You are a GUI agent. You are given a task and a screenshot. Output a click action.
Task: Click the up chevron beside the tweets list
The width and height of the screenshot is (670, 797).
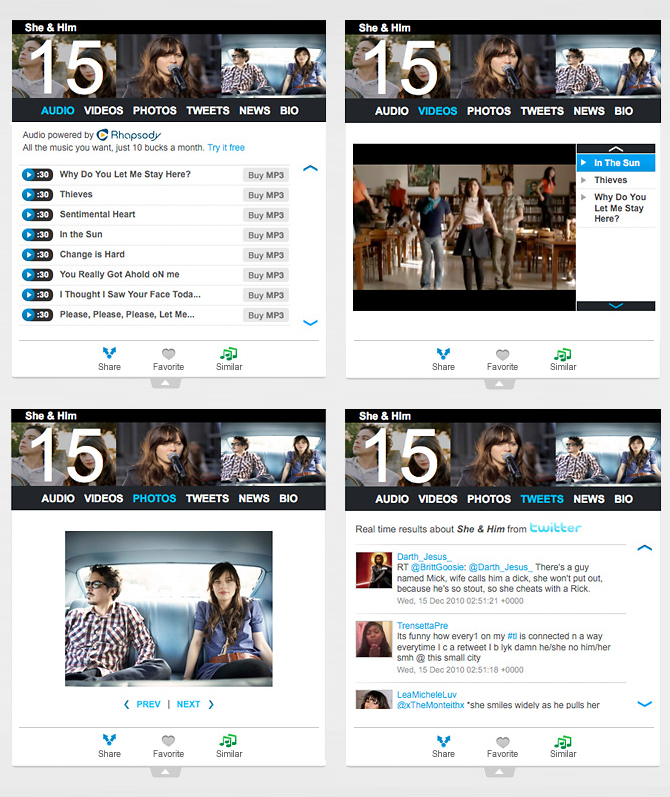(x=644, y=547)
